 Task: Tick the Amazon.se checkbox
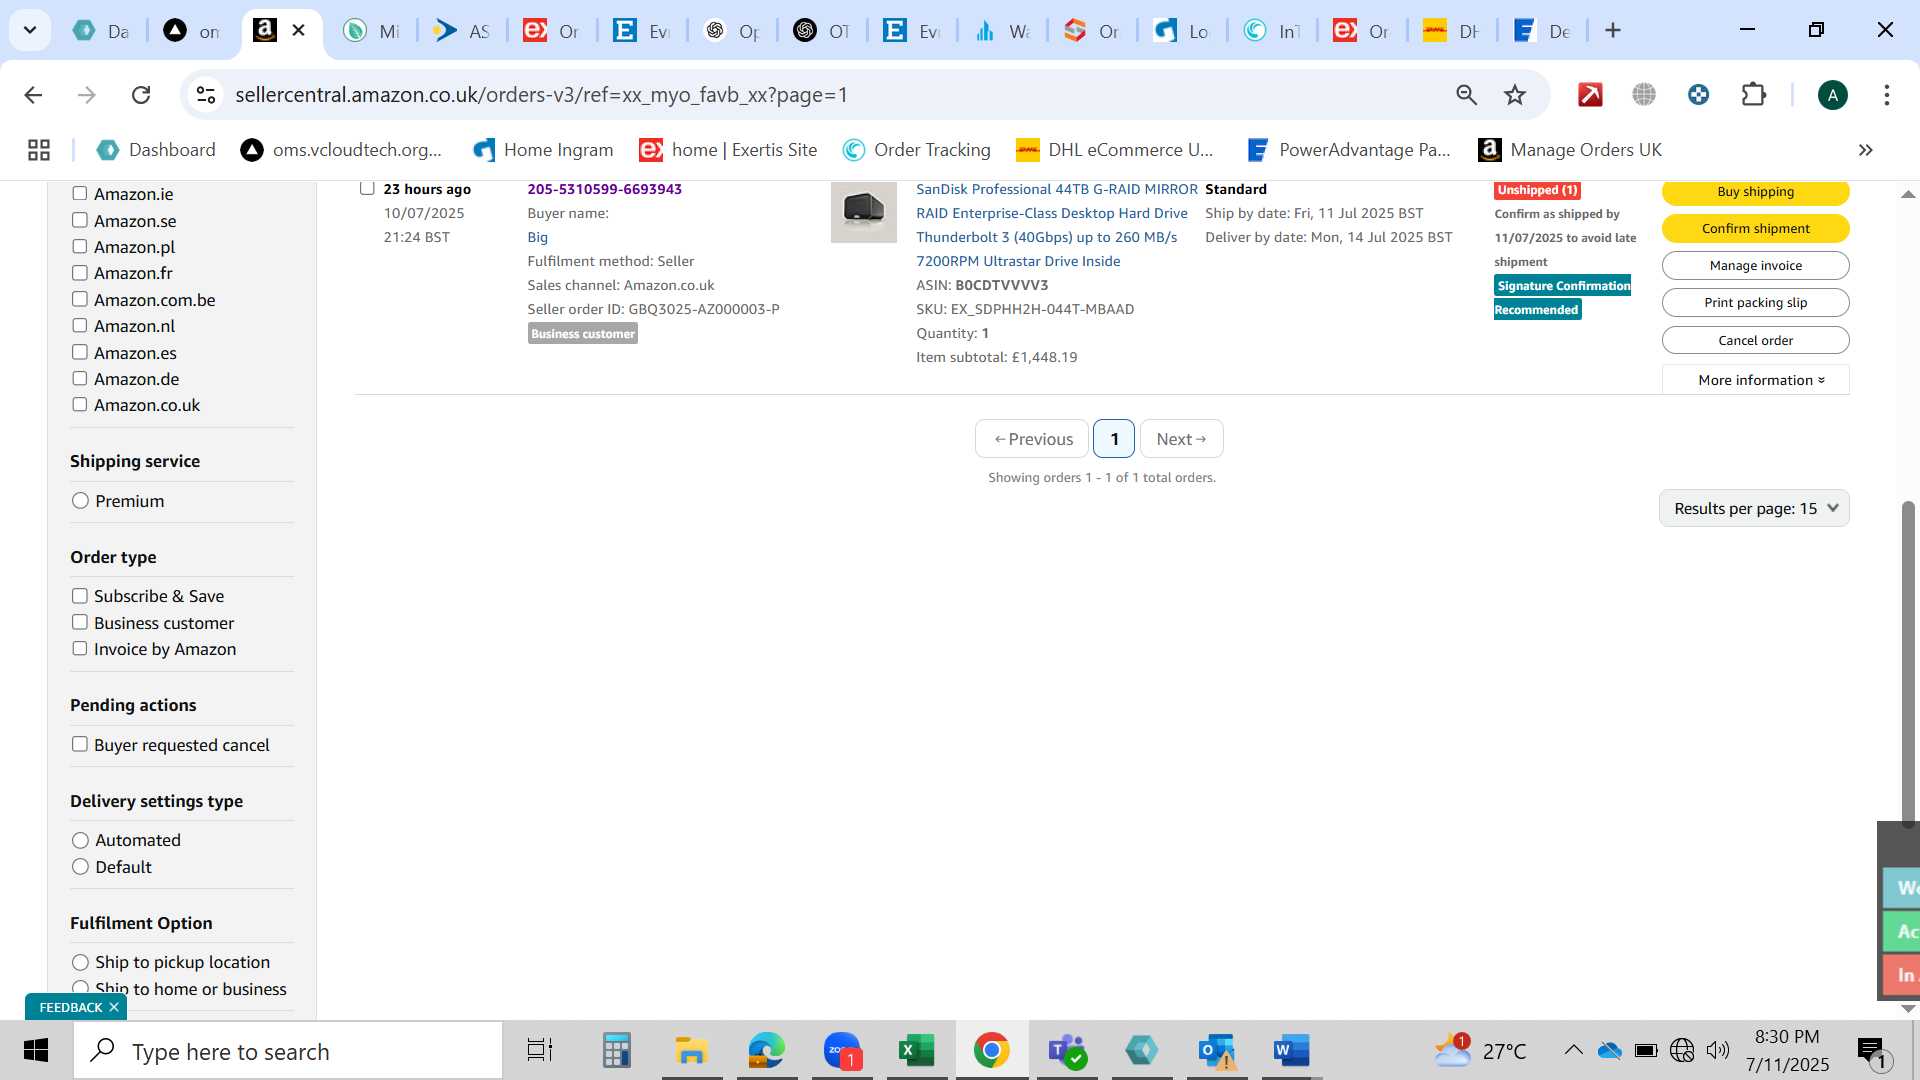coord(80,220)
